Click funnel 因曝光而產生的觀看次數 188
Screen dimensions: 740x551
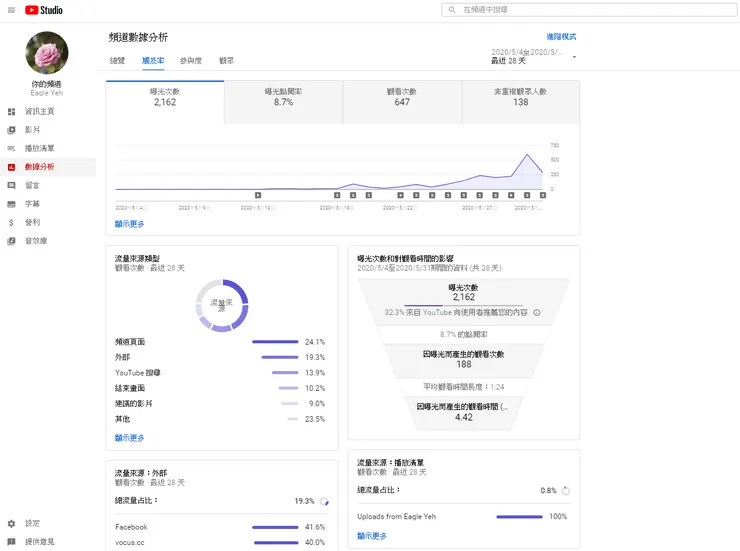click(x=464, y=359)
